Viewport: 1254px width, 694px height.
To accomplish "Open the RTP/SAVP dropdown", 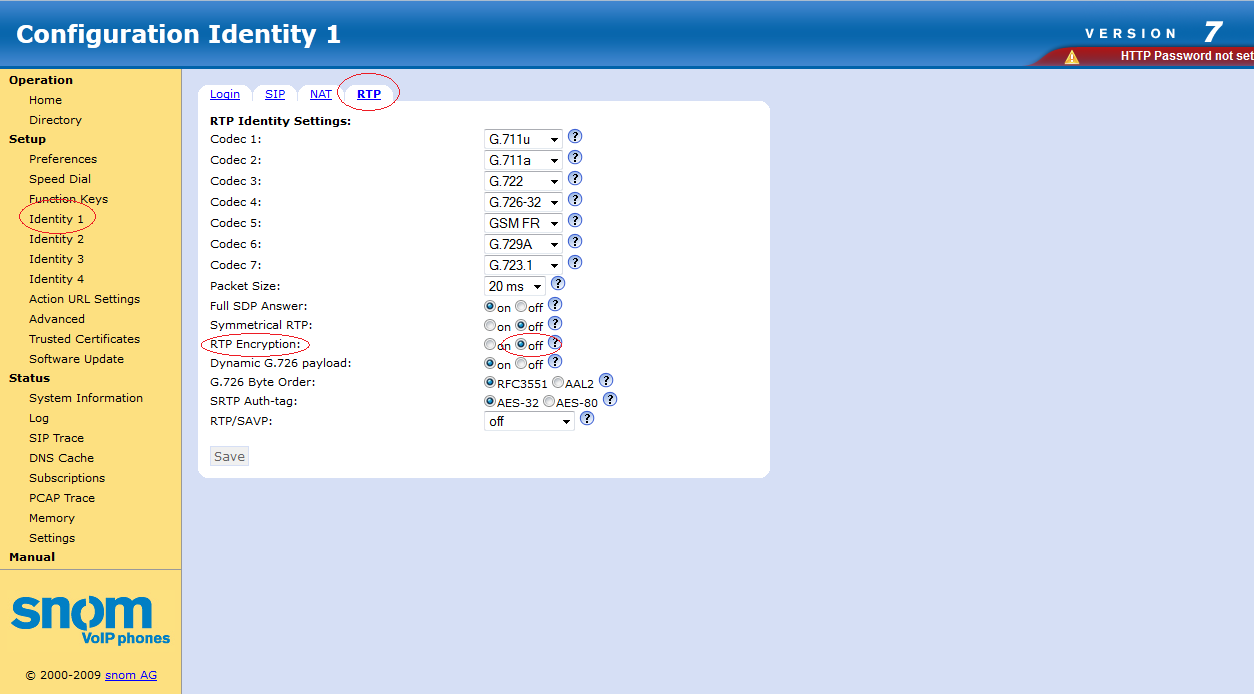I will (529, 421).
